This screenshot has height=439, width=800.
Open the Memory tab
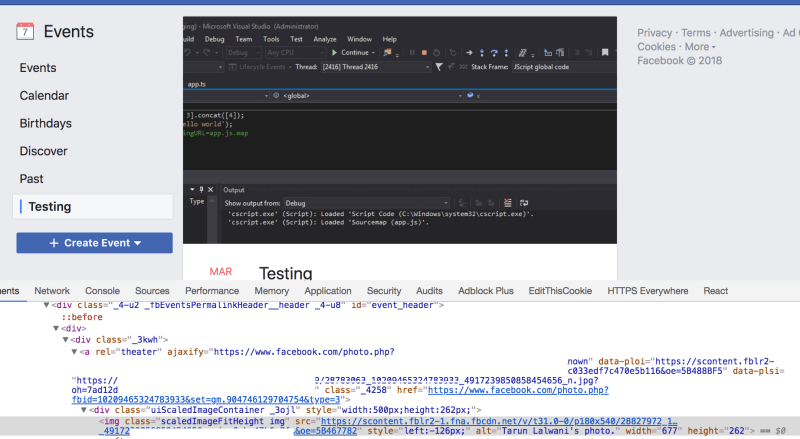click(x=271, y=291)
